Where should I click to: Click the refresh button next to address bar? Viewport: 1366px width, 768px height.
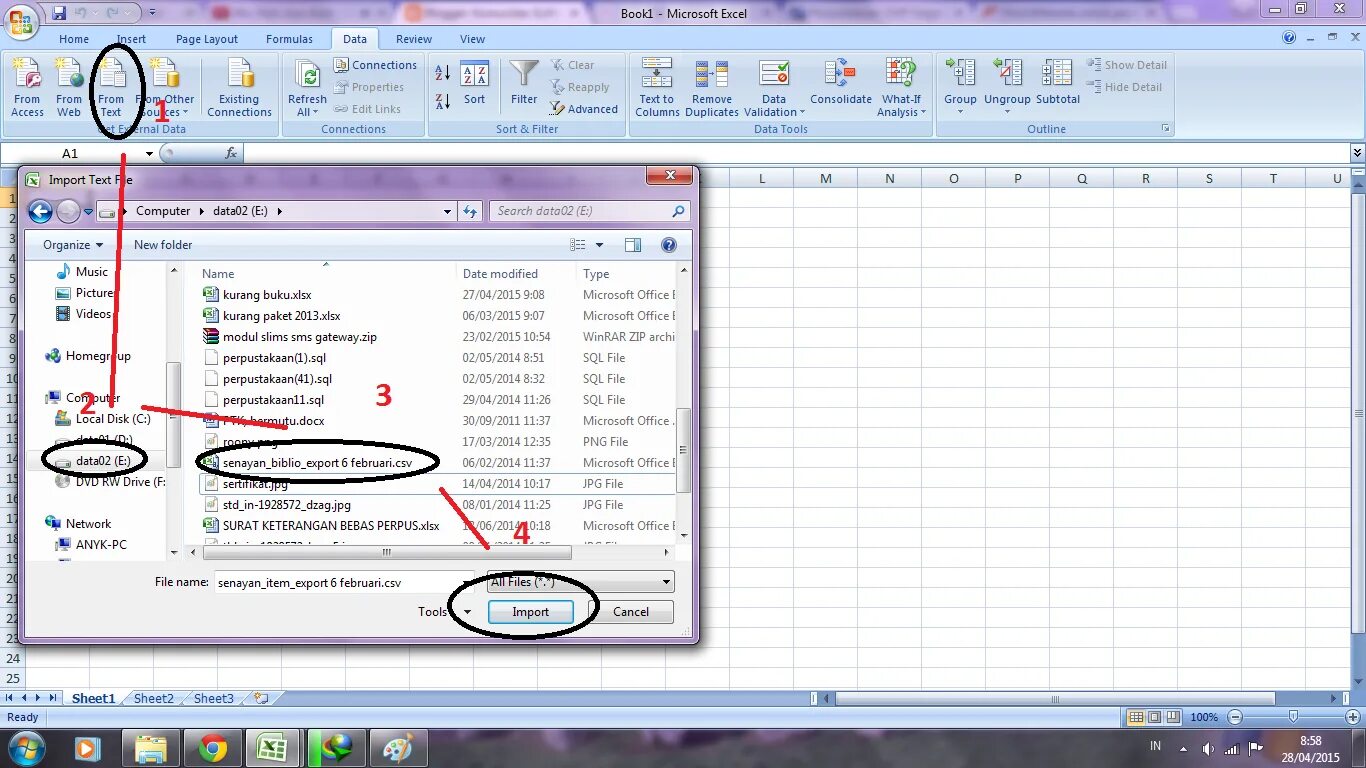(471, 211)
